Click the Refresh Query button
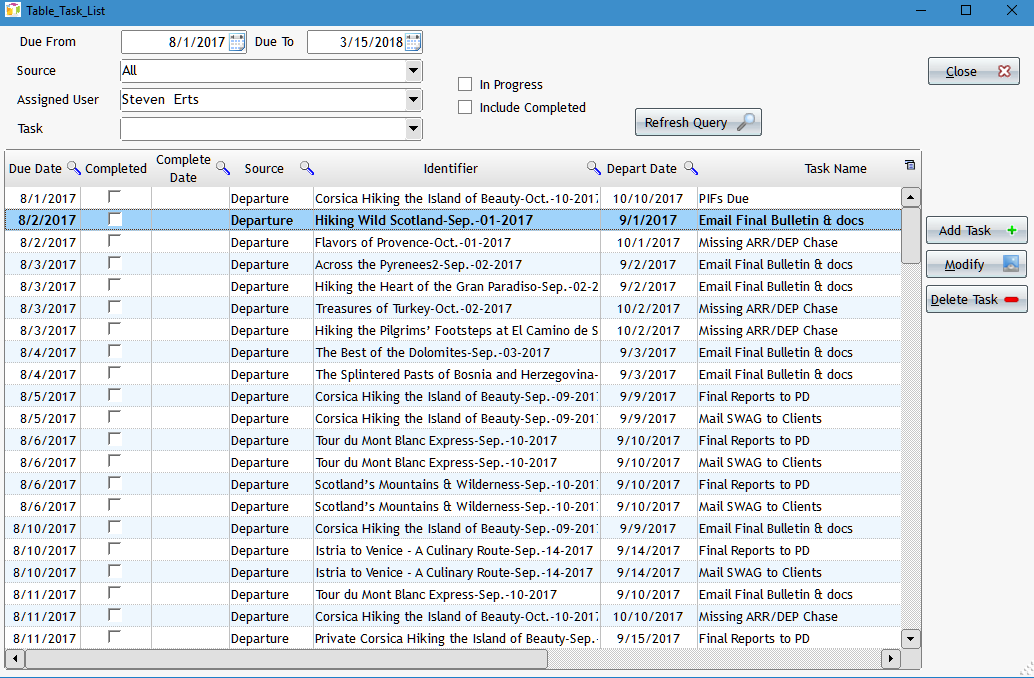The height and width of the screenshot is (678, 1034). point(698,123)
